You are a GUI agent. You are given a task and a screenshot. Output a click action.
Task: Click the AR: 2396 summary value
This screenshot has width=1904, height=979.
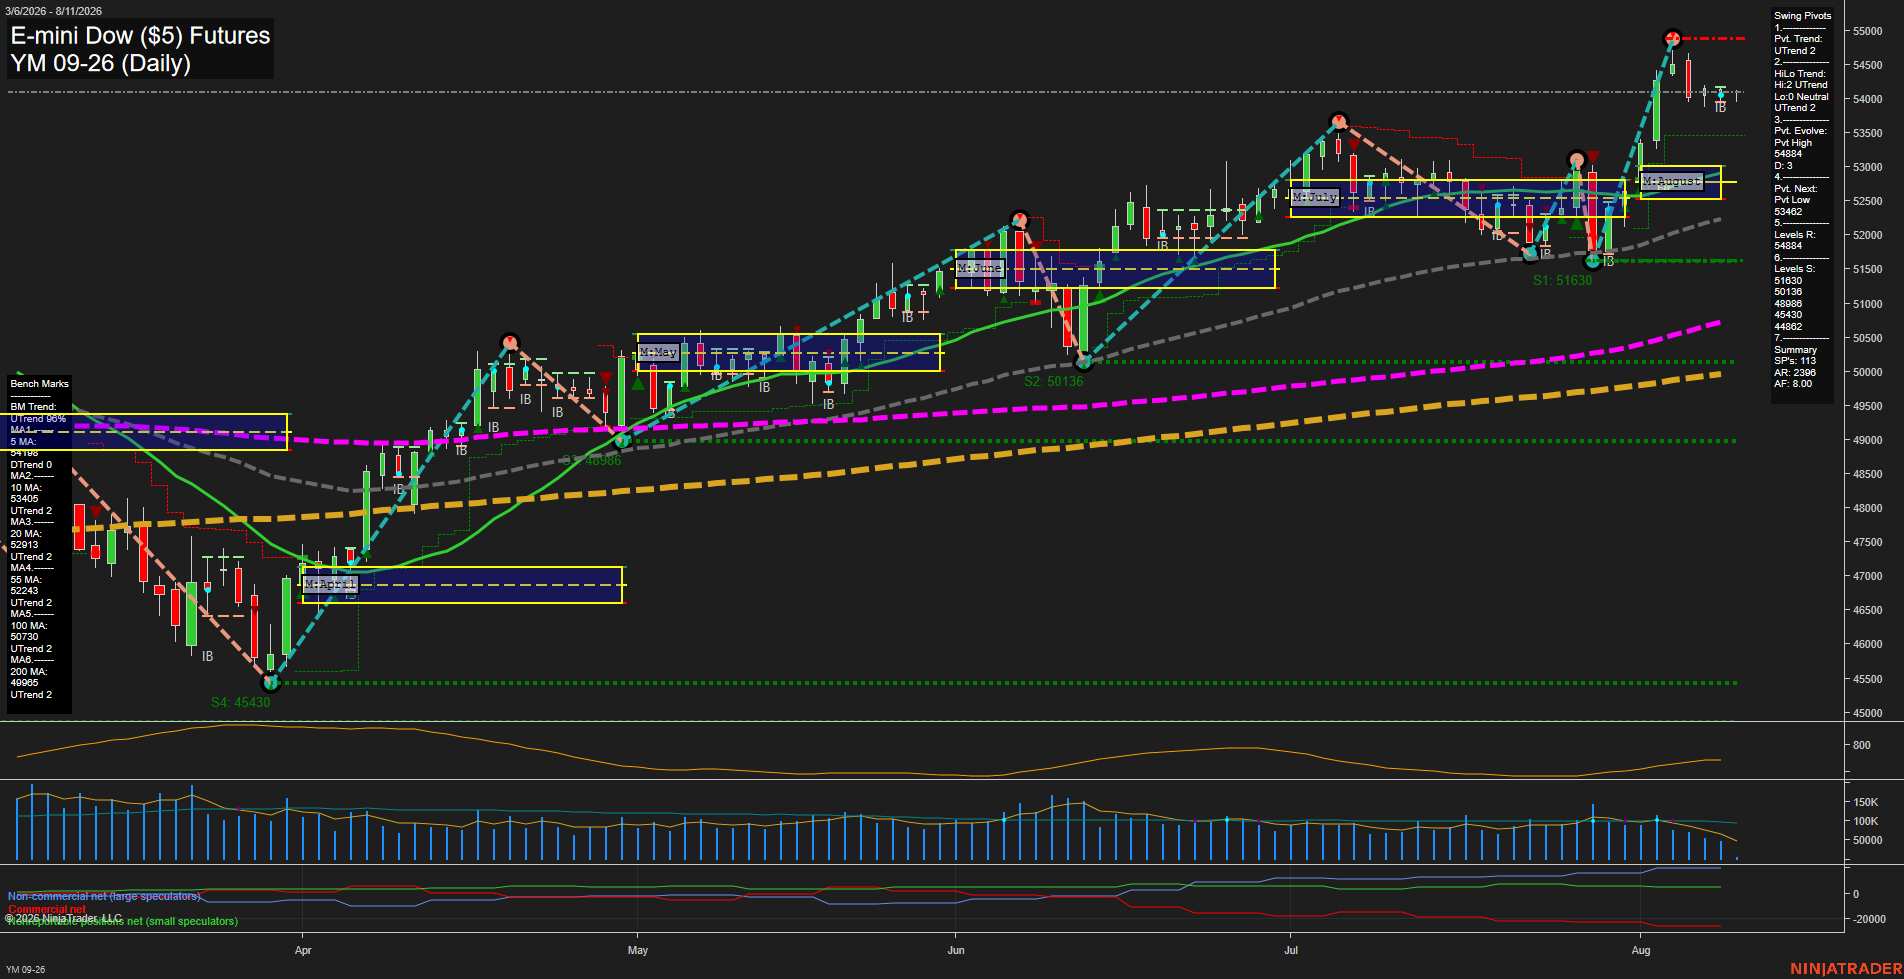(1795, 372)
